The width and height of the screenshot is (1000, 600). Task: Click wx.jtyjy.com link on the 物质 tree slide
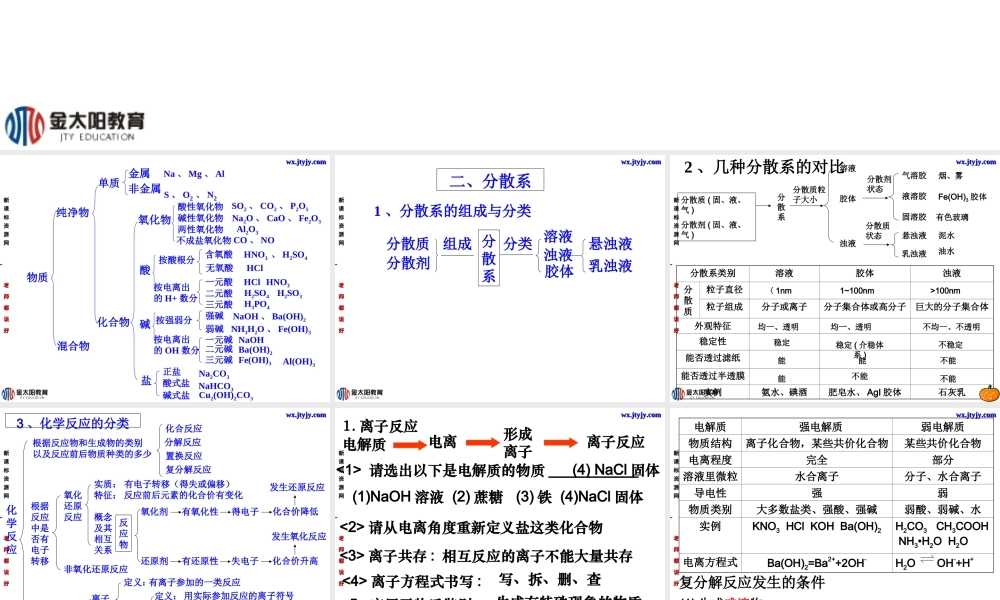pos(306,162)
